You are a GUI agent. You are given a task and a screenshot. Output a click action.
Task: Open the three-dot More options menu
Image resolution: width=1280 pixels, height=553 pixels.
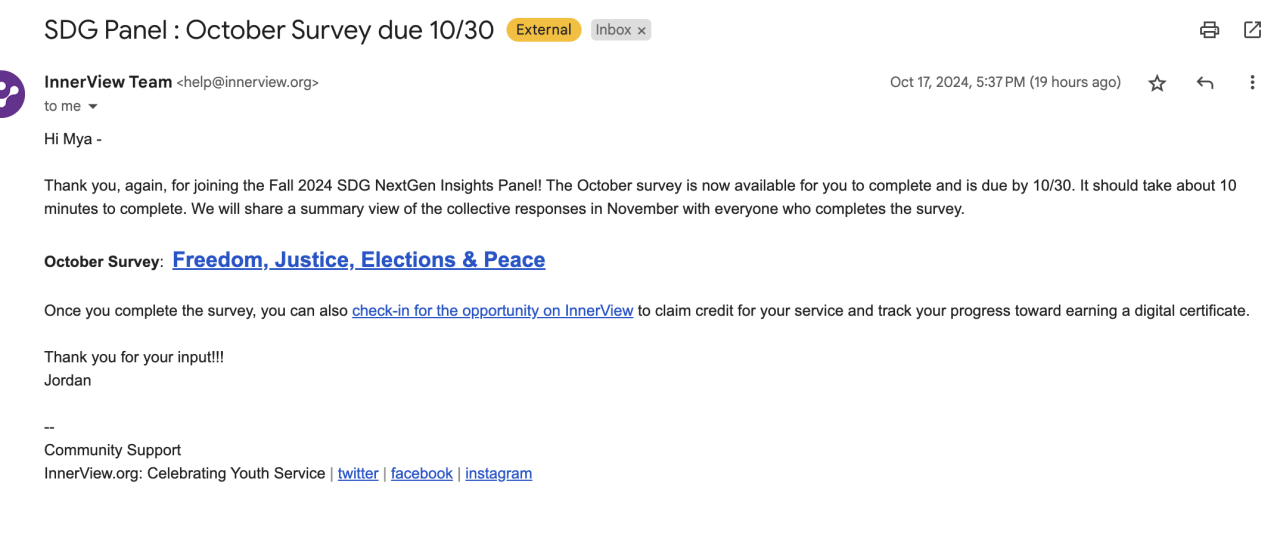(1252, 83)
